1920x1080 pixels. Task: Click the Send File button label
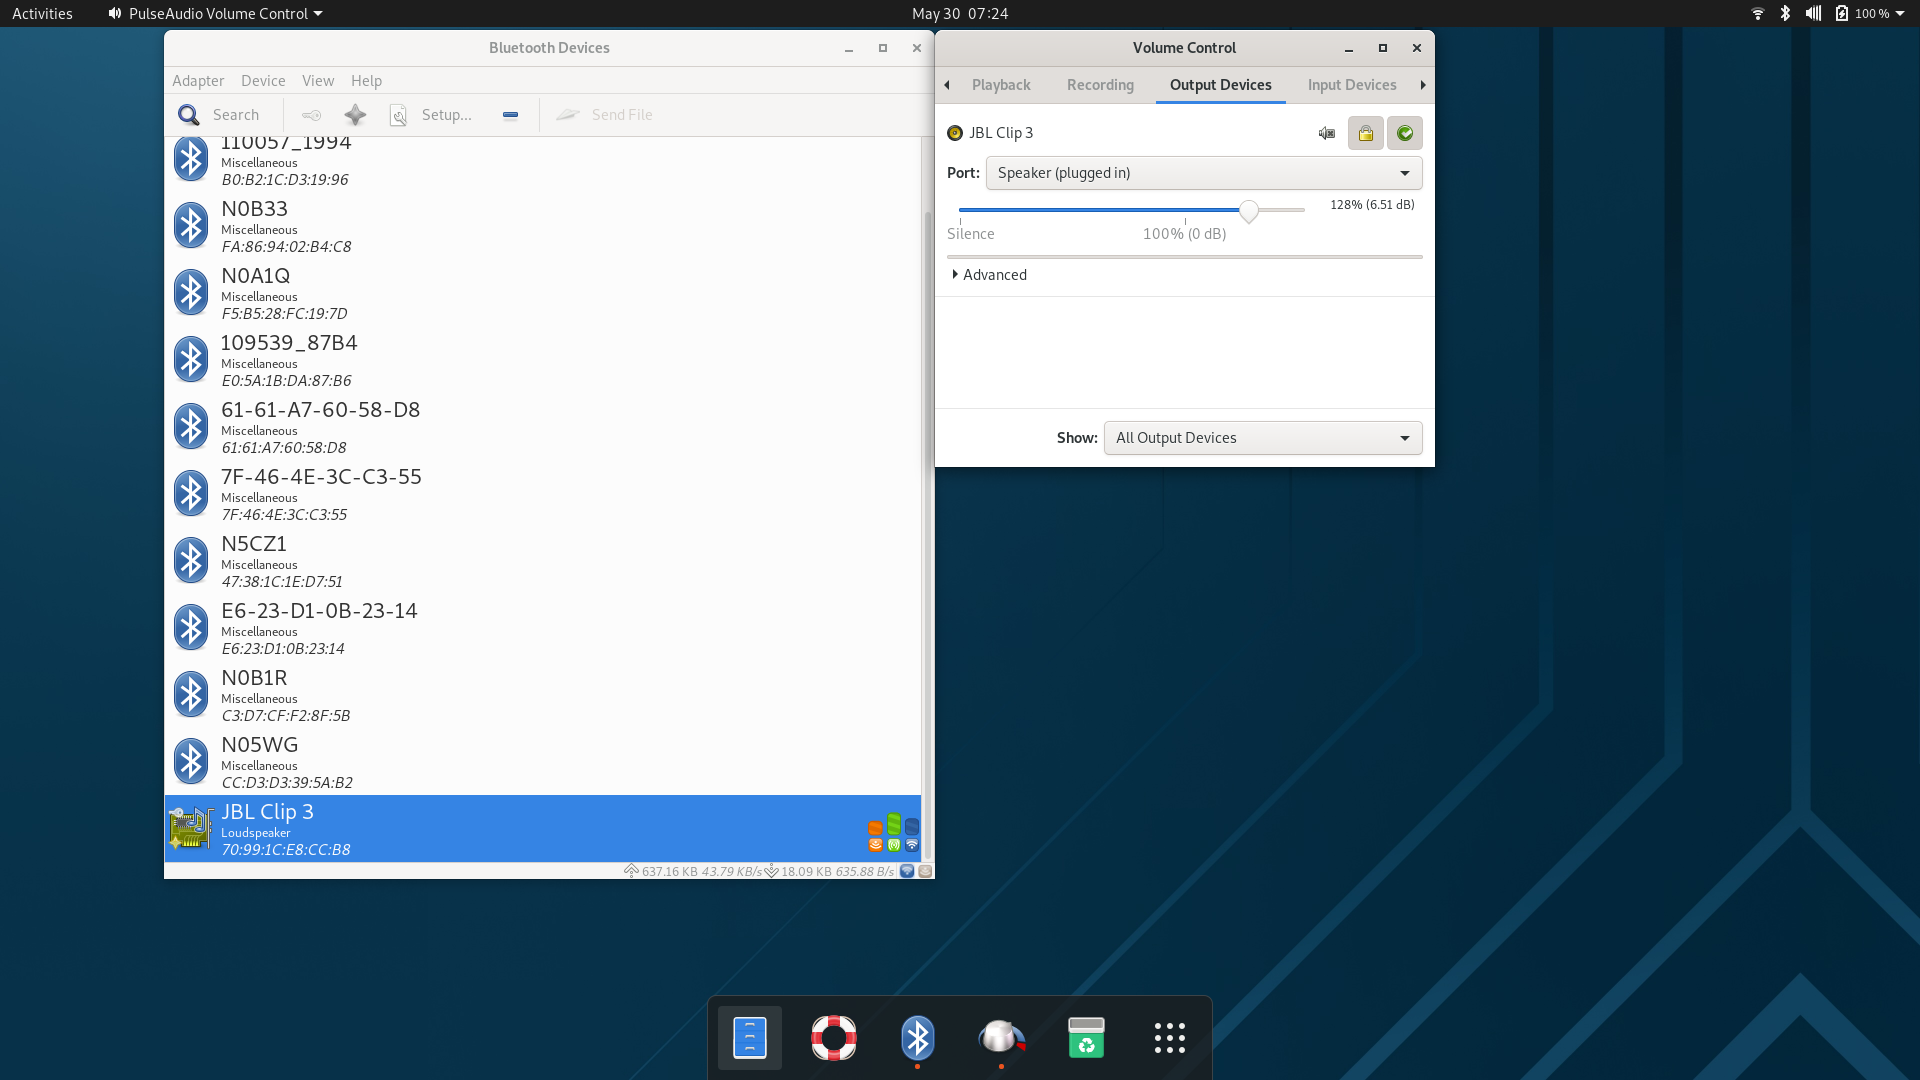(x=622, y=115)
